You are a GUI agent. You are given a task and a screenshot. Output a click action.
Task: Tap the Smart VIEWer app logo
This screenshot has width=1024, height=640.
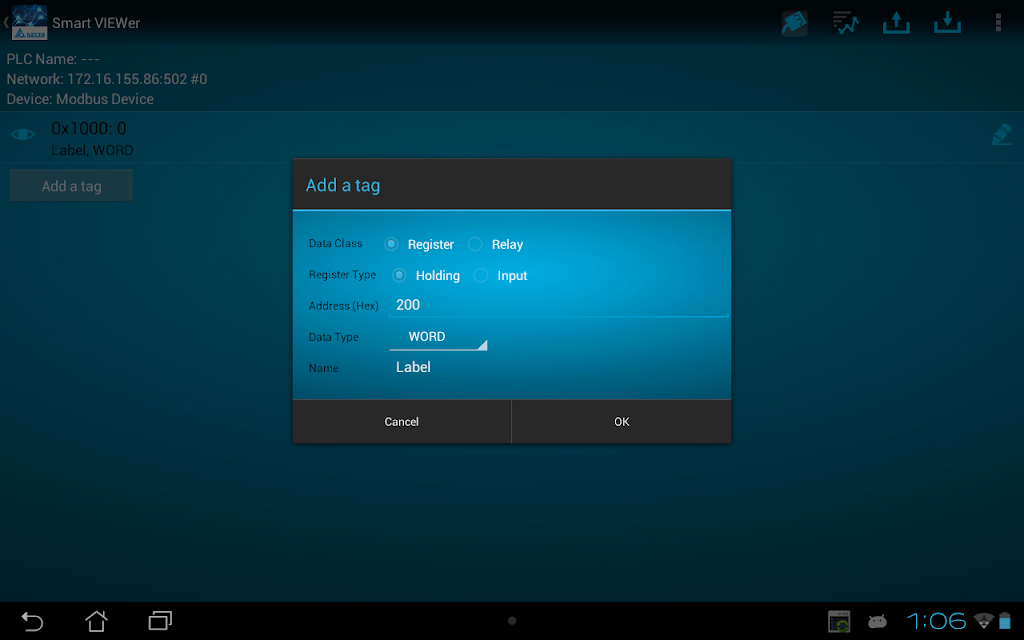coord(29,23)
